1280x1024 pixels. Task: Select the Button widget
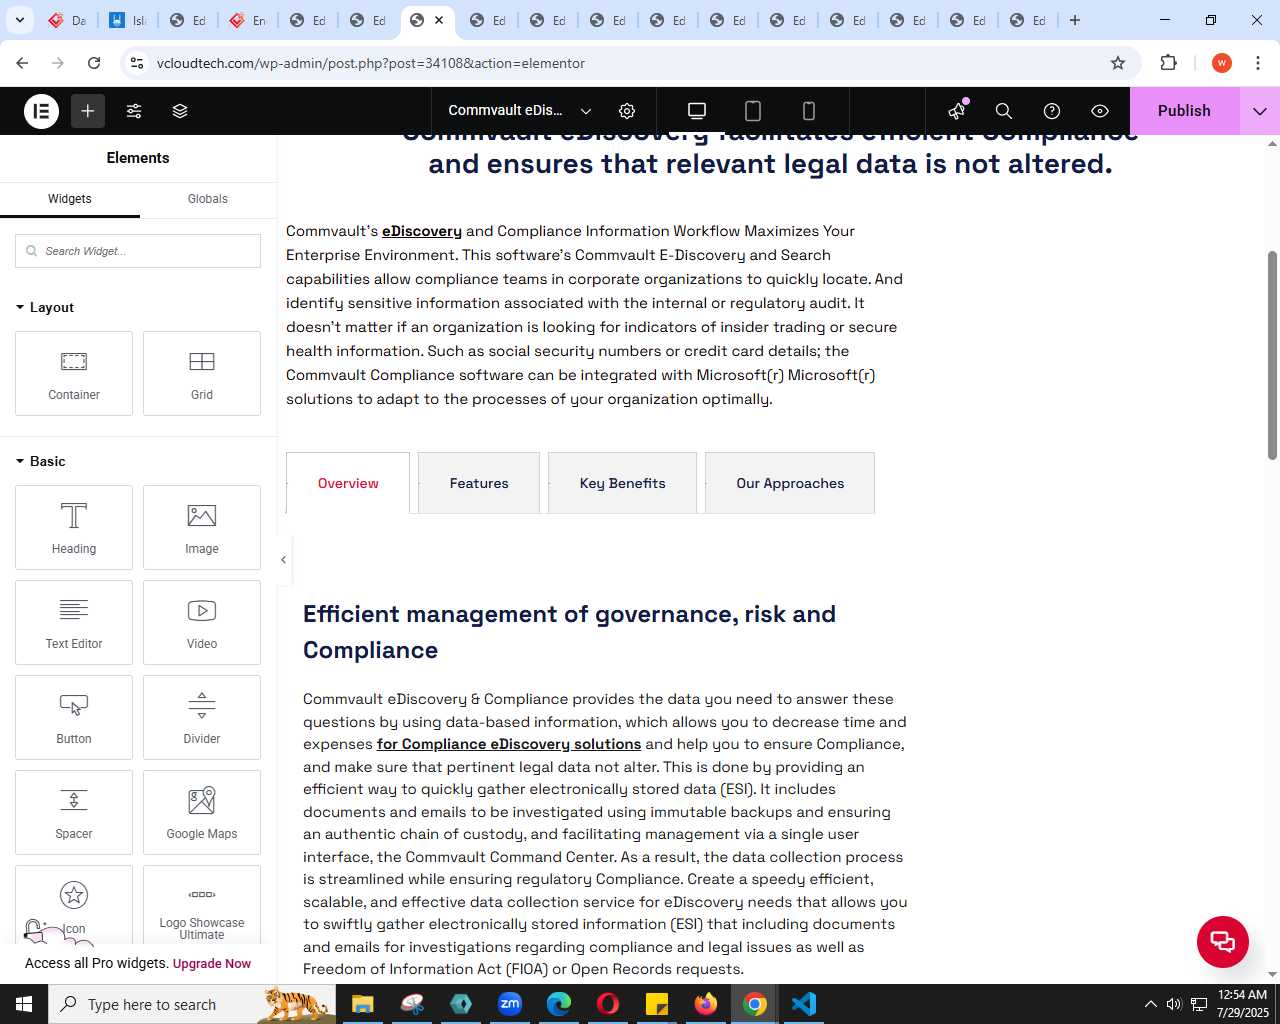click(74, 717)
